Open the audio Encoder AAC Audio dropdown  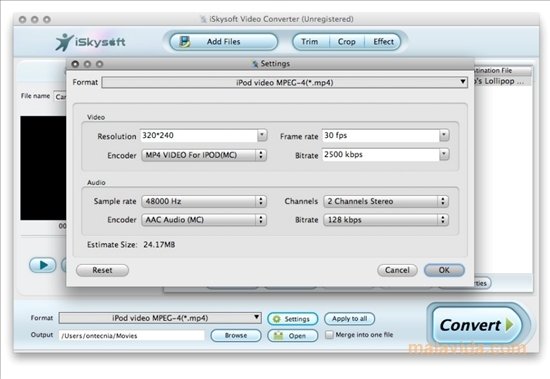204,220
